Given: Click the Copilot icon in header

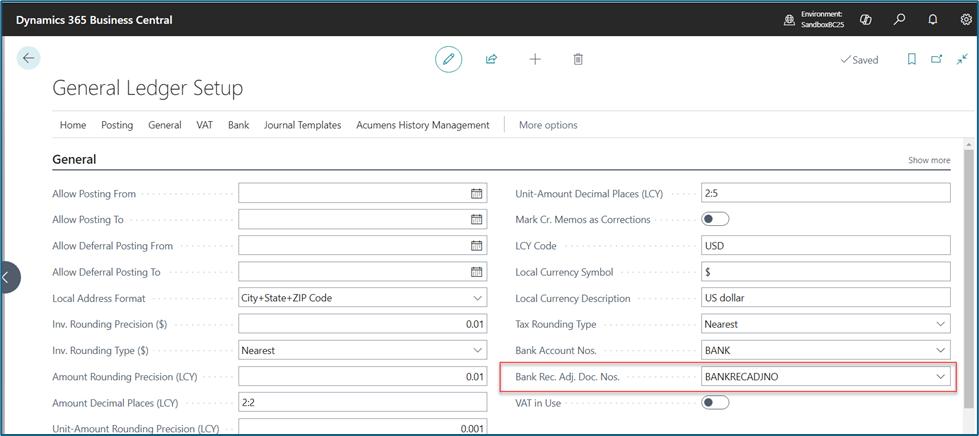Looking at the screenshot, I should (x=865, y=19).
